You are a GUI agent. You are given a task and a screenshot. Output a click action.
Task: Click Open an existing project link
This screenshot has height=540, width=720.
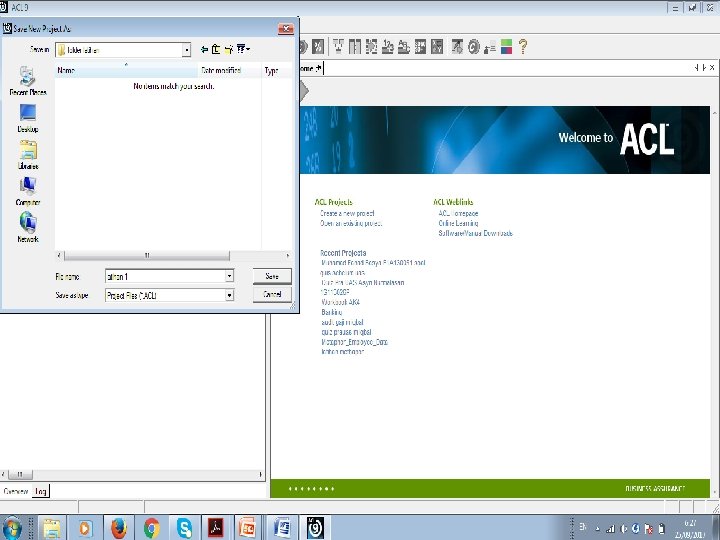pyautogui.click(x=351, y=224)
